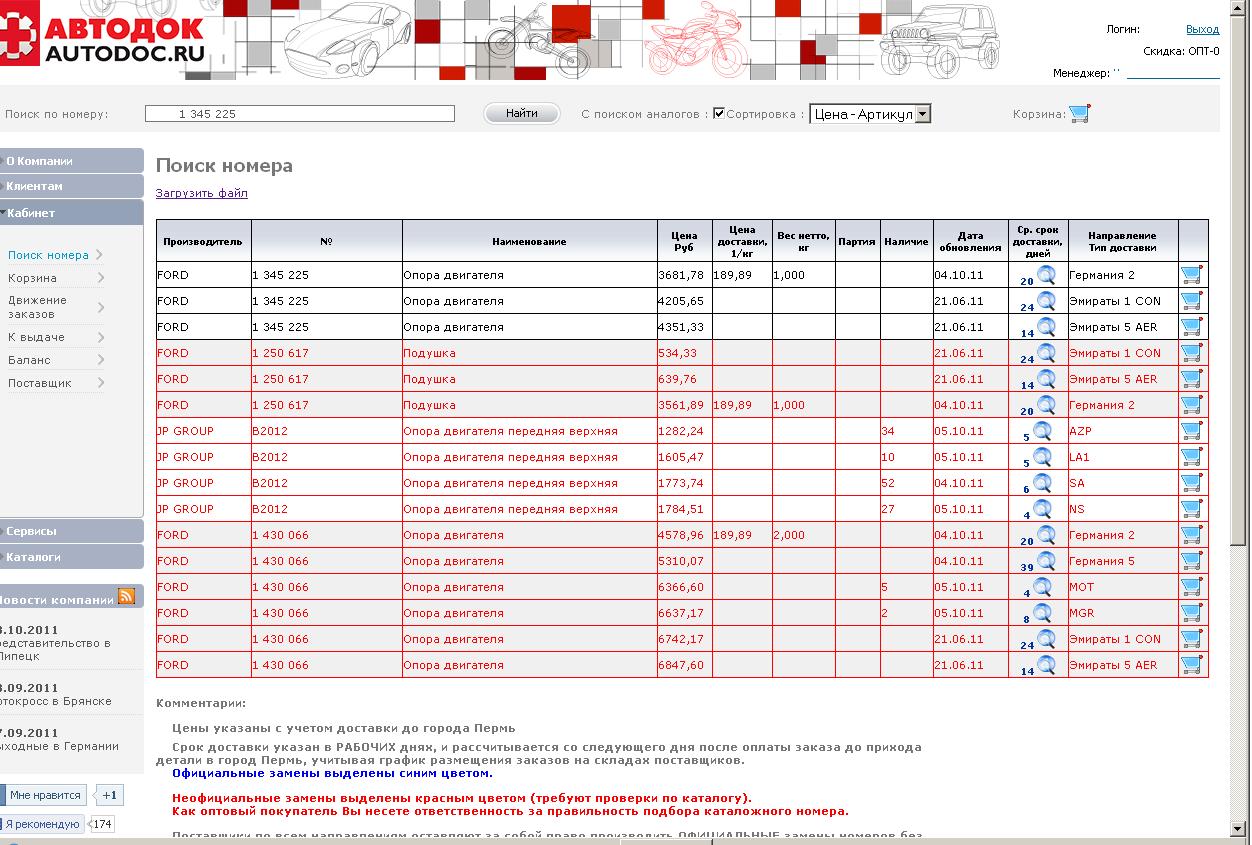Click the Цена Руб column header
The height and width of the screenshot is (845, 1252).
(x=684, y=241)
